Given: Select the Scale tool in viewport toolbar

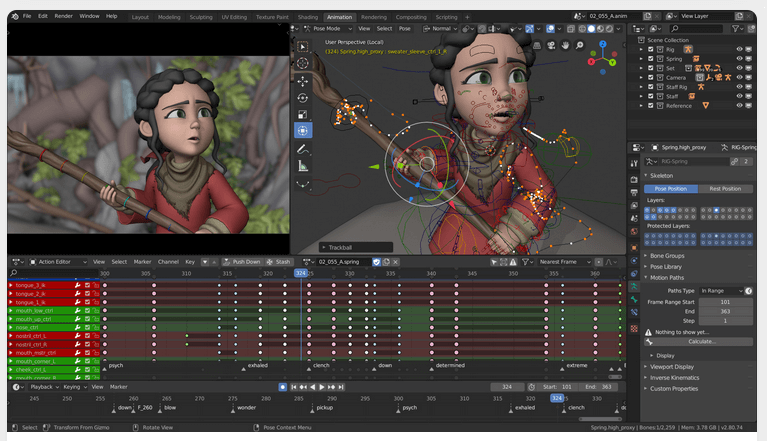Looking at the screenshot, I should click(303, 114).
